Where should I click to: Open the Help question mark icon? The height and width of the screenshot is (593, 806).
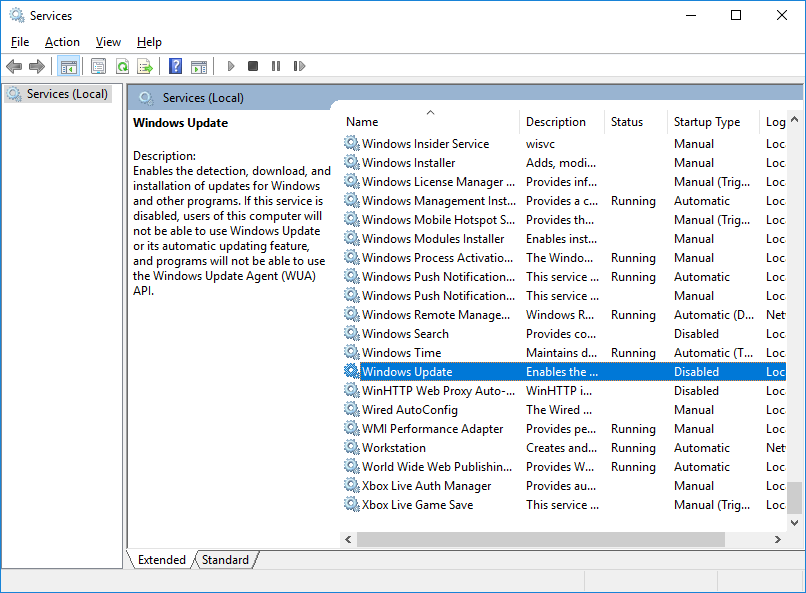coord(175,66)
